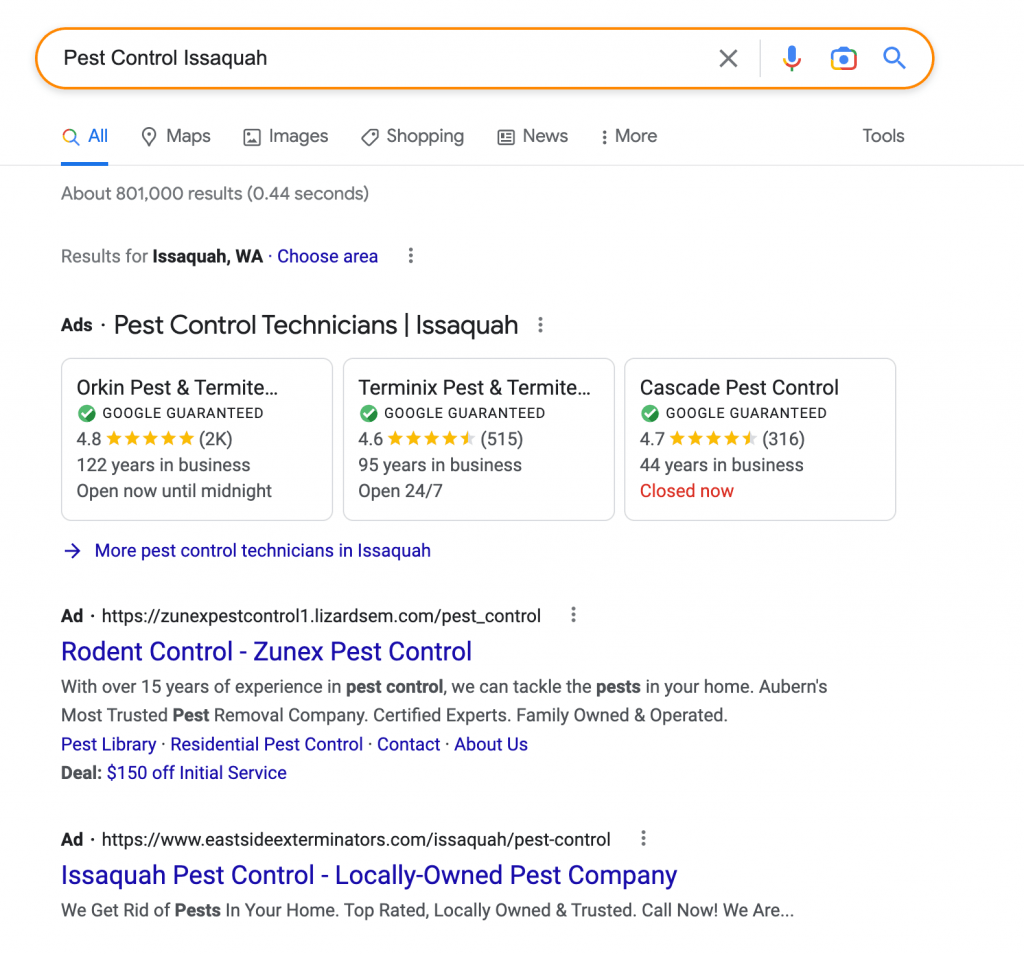The width and height of the screenshot is (1024, 954).
Task: Switch to the Images tab
Action: coord(285,136)
